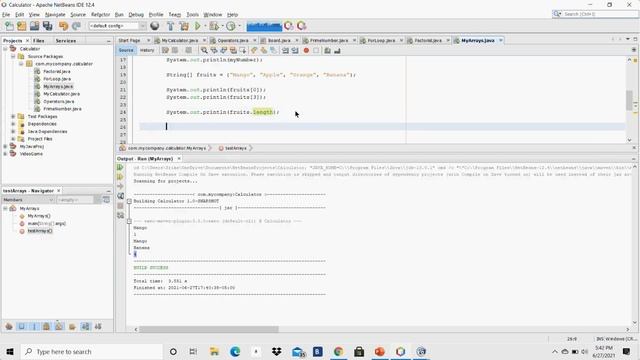The height and width of the screenshot is (360, 640).
Task: Click the Find Selection magnifier icon in editor toolbar
Action: (x=204, y=51)
